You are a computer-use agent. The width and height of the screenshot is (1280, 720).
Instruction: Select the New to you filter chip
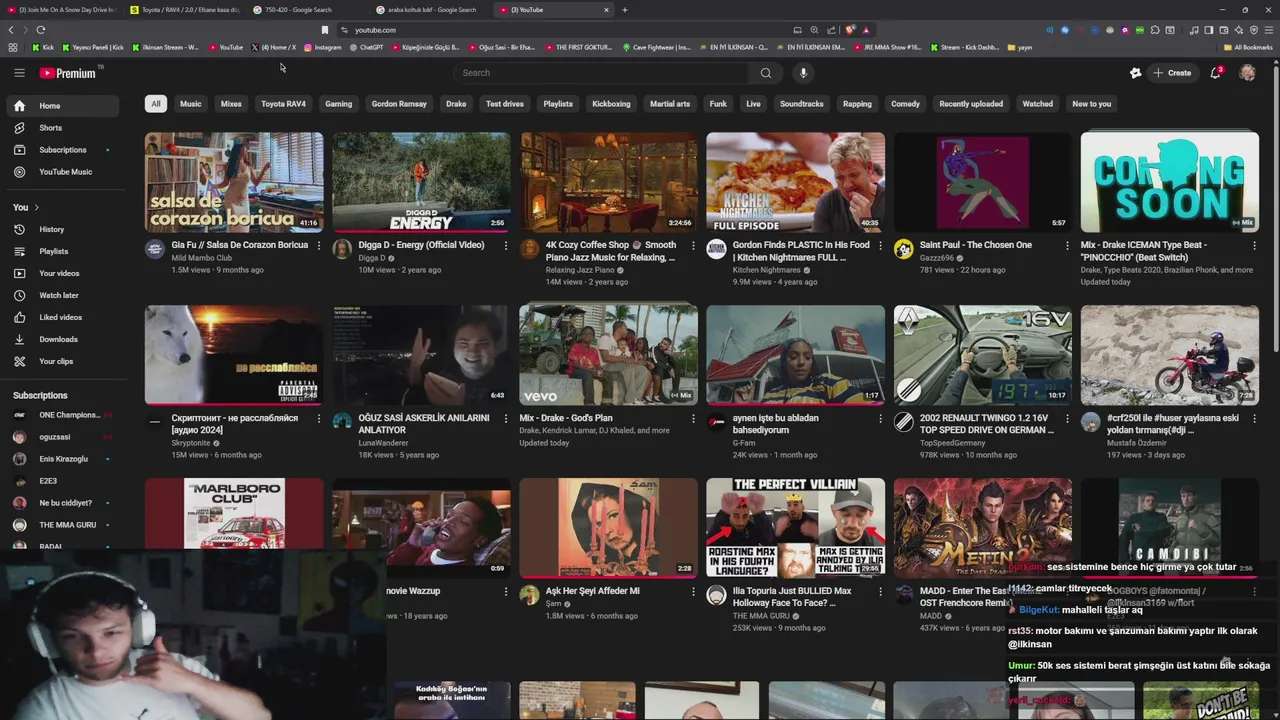[x=1091, y=104]
